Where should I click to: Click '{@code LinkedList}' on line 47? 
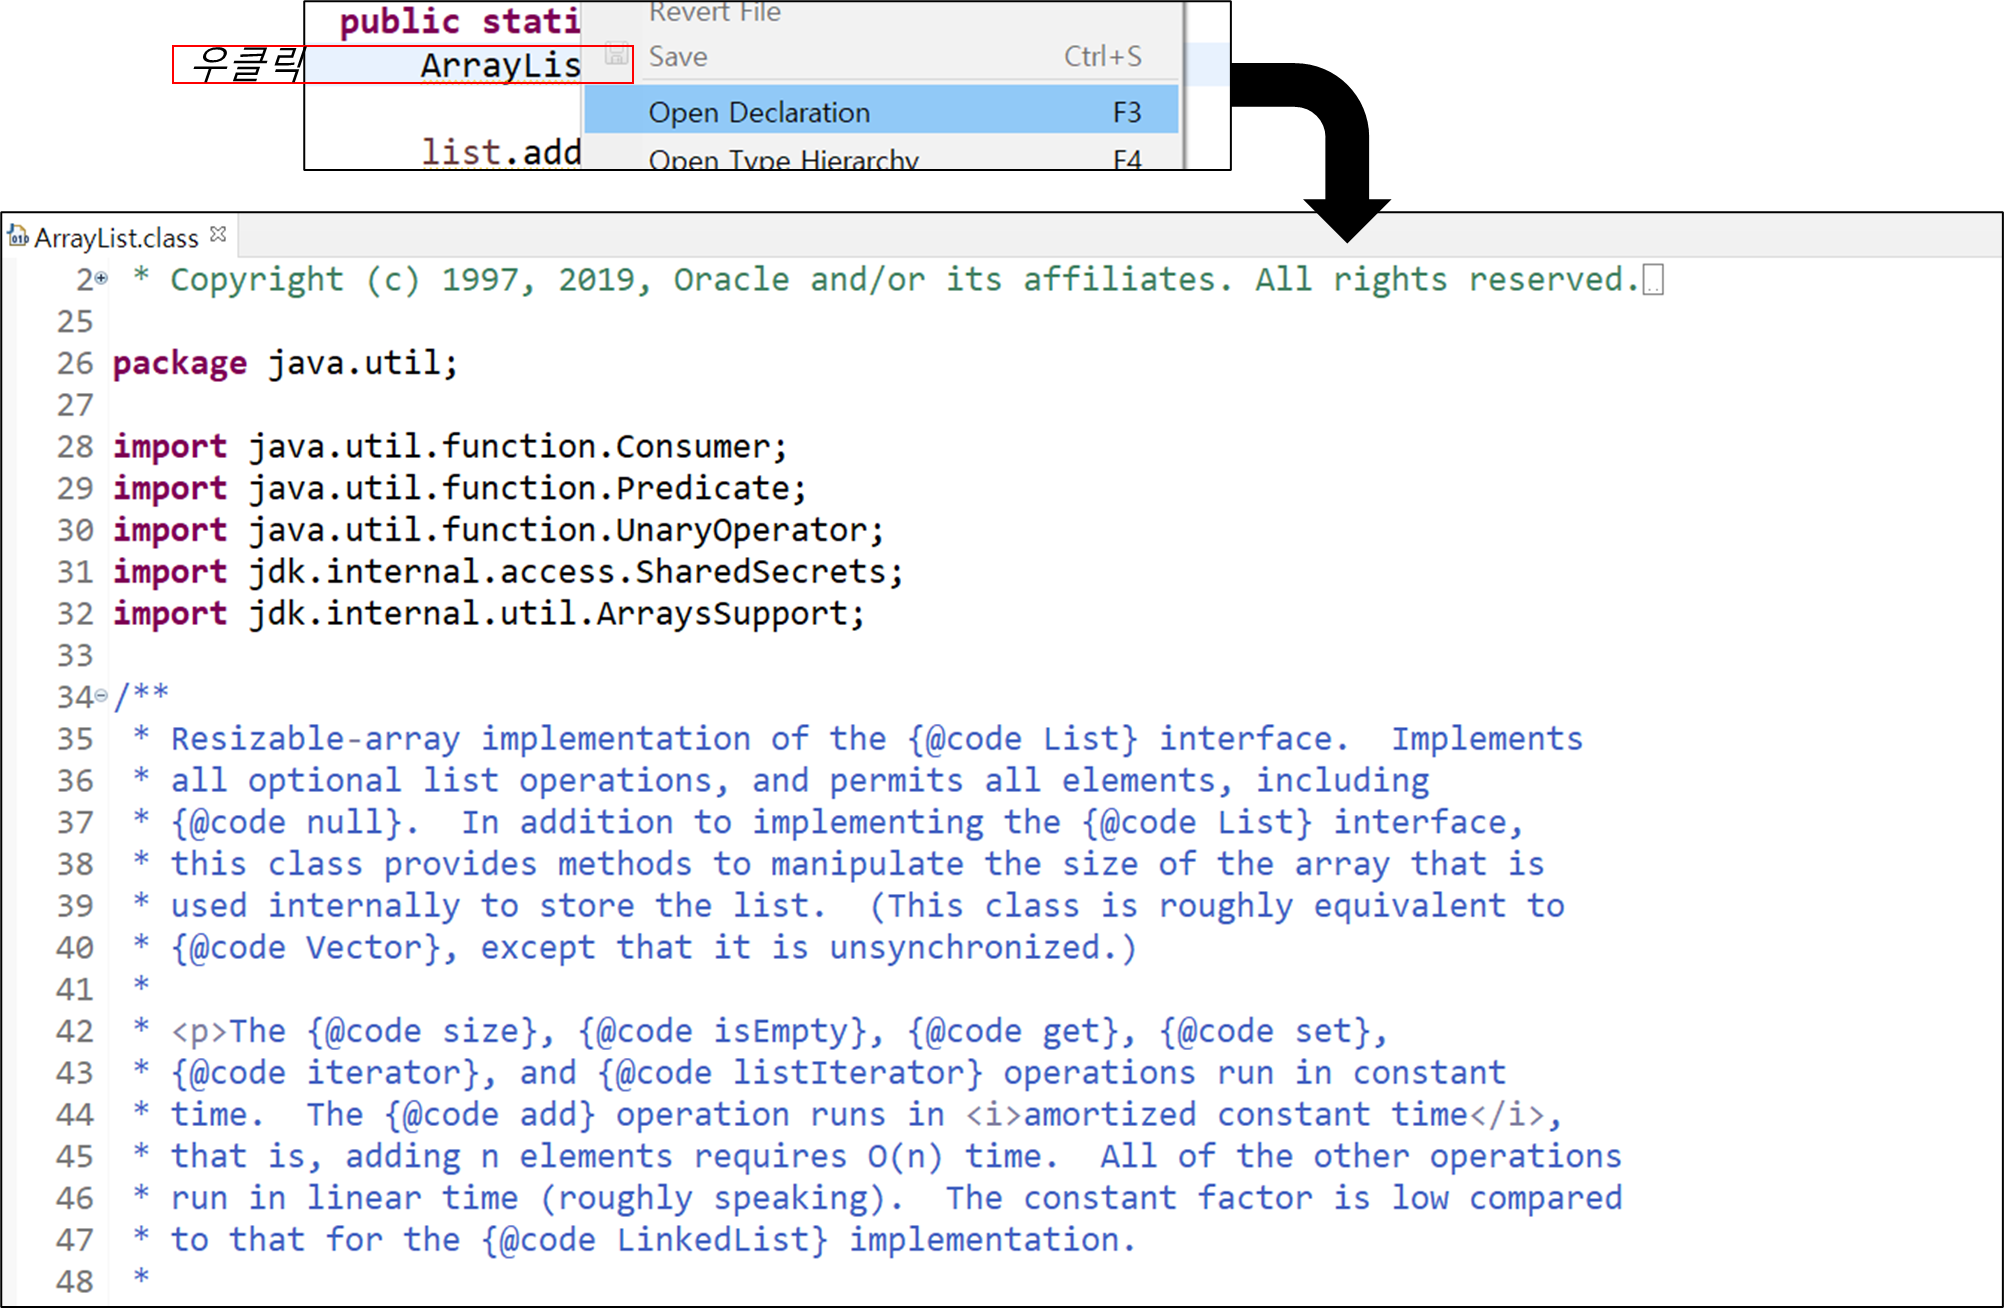(x=655, y=1240)
